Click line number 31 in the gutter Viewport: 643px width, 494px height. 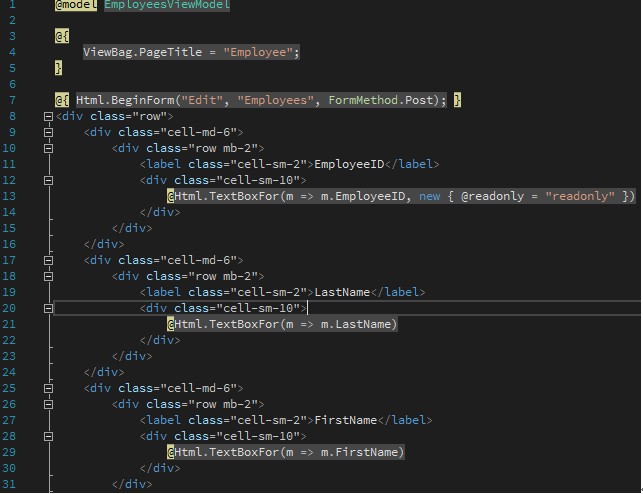[x=9, y=484]
